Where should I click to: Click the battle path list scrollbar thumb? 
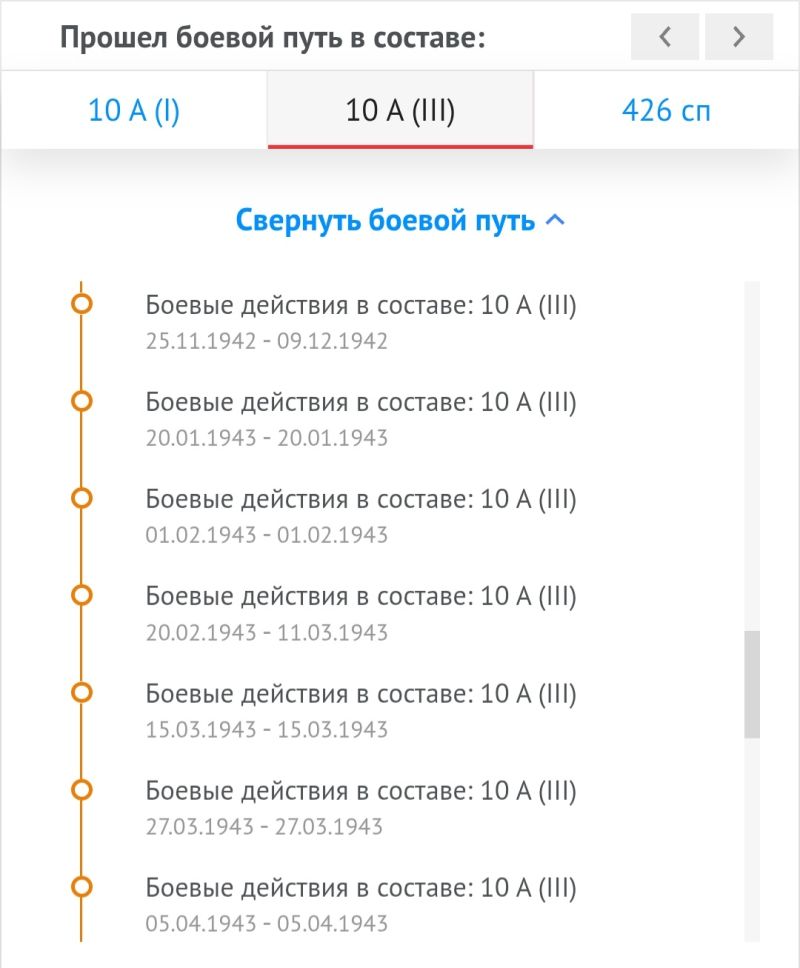tap(752, 684)
